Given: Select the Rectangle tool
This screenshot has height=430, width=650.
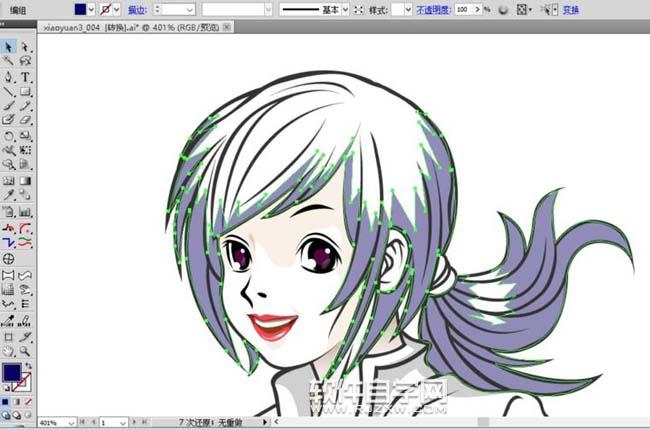Looking at the screenshot, I should pos(25,91).
